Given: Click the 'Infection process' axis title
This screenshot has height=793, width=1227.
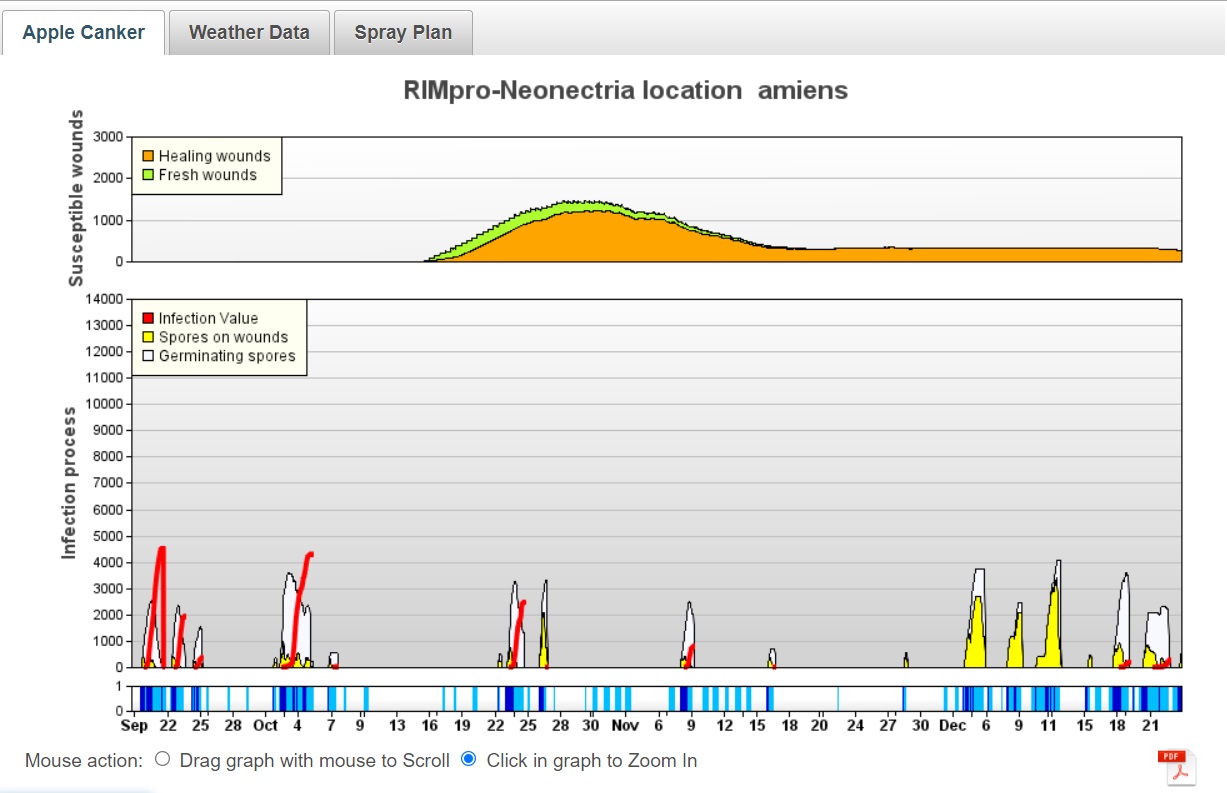Looking at the screenshot, I should coord(70,482).
